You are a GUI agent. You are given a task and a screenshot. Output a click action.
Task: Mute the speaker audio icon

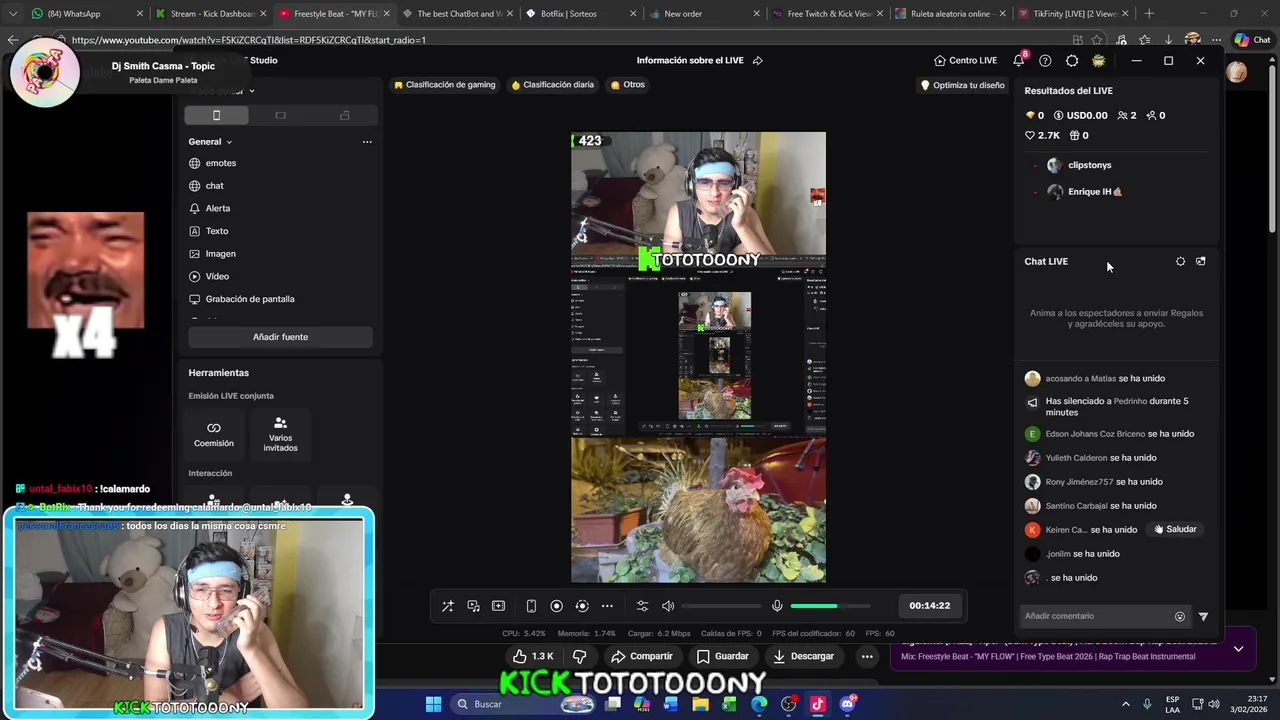pos(668,606)
